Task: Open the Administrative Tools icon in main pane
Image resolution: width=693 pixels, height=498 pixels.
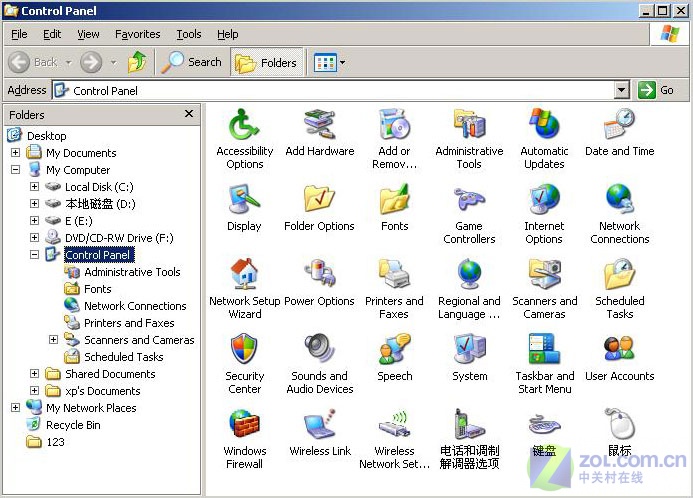Action: (x=469, y=125)
